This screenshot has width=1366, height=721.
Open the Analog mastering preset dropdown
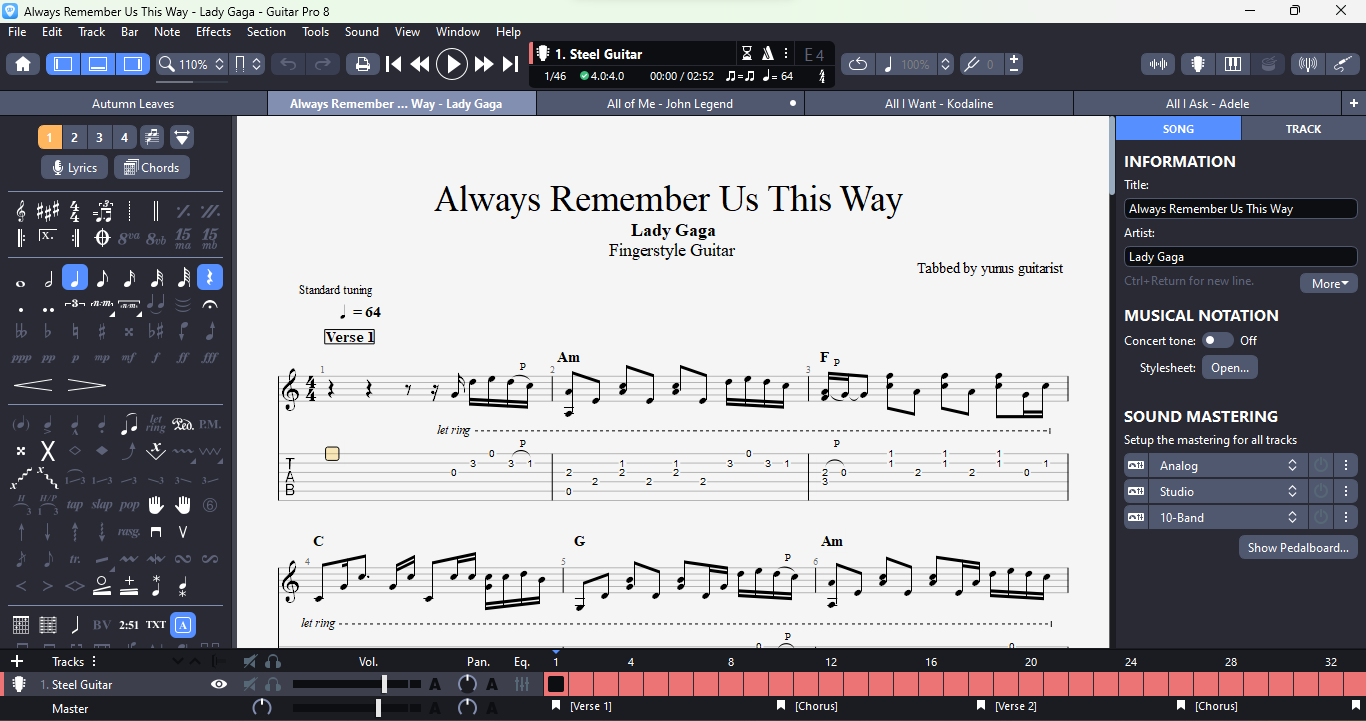click(x=1227, y=466)
